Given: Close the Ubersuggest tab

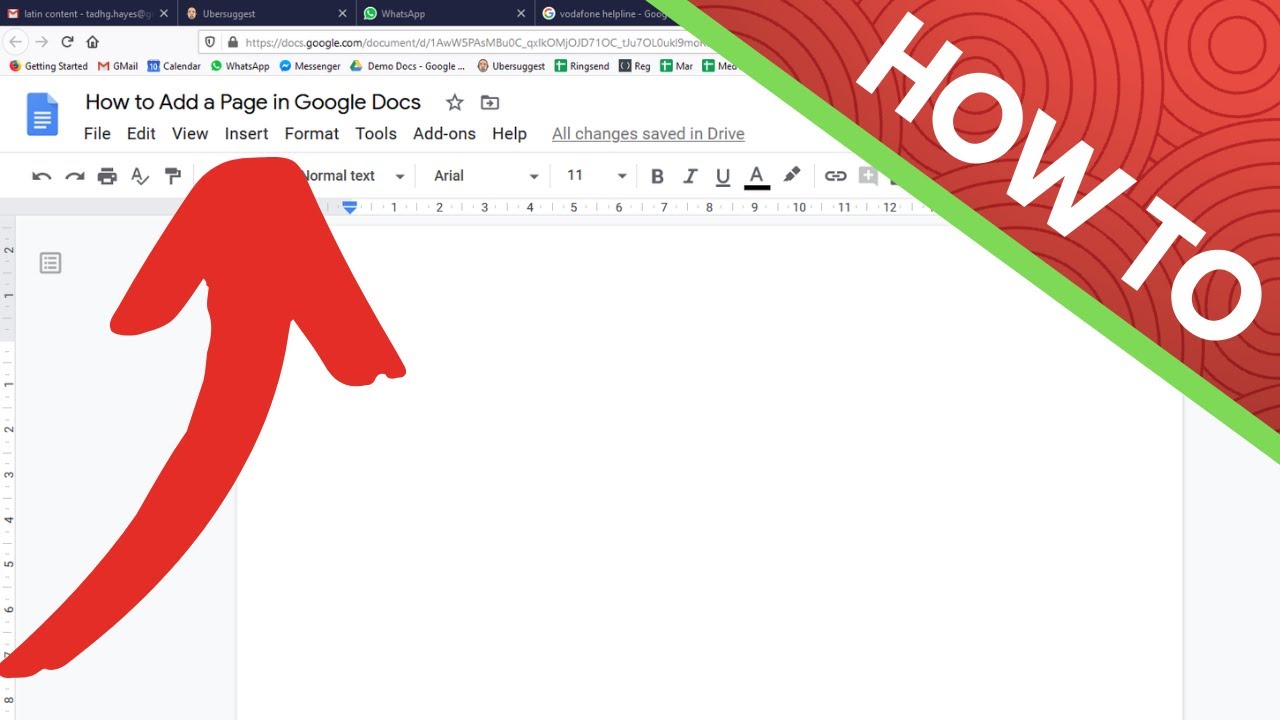Looking at the screenshot, I should click(x=343, y=14).
